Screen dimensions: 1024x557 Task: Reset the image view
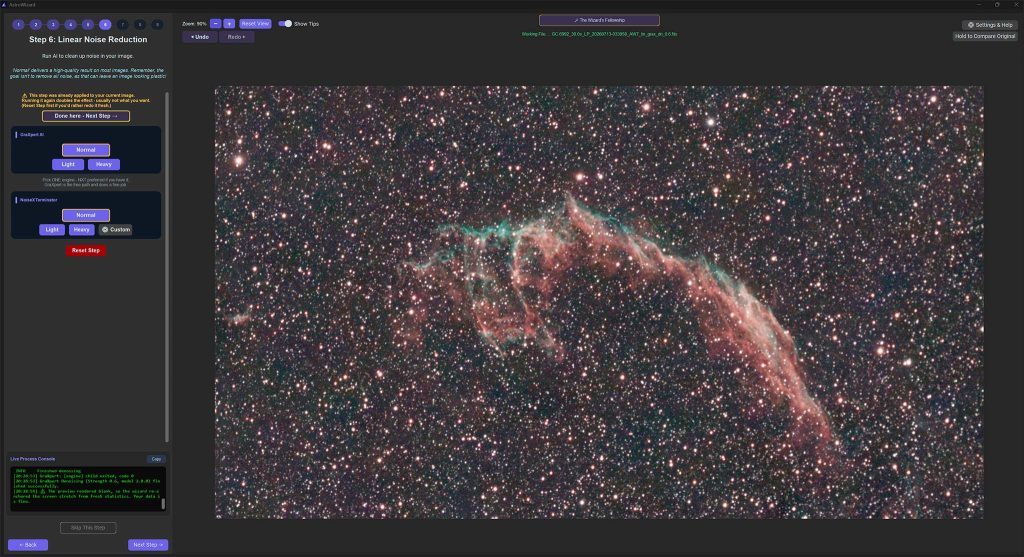click(255, 24)
